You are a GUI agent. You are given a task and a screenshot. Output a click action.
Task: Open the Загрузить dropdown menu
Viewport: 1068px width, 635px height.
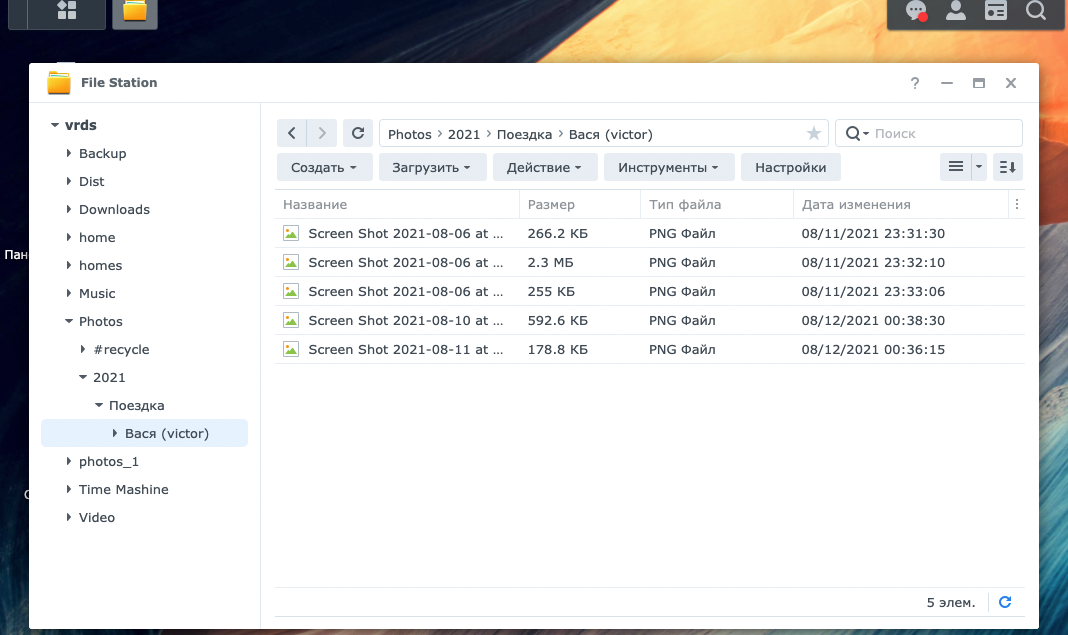(x=432, y=167)
